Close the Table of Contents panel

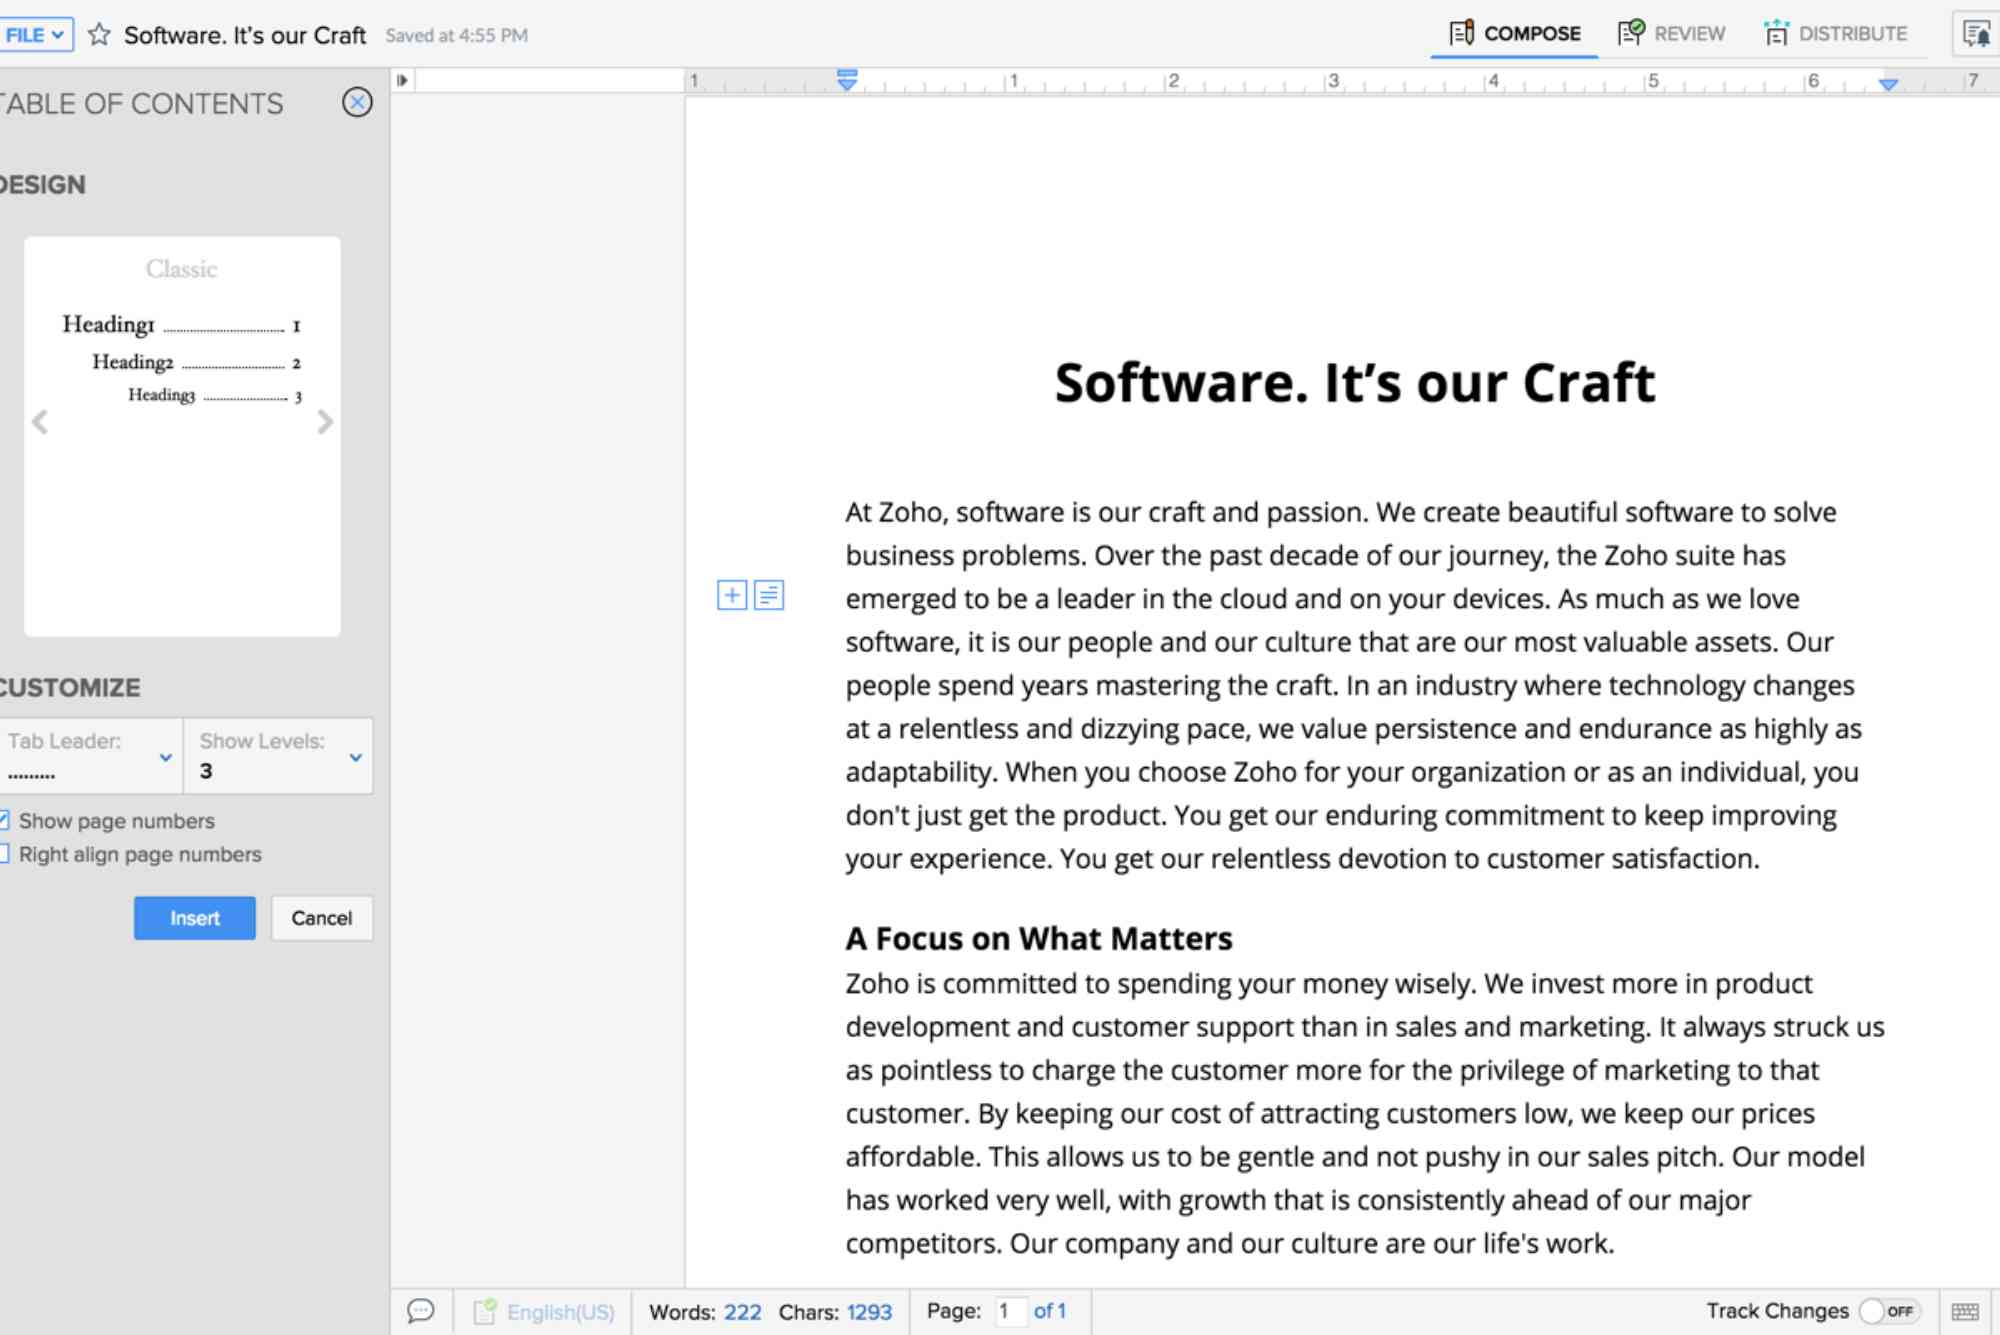point(358,103)
